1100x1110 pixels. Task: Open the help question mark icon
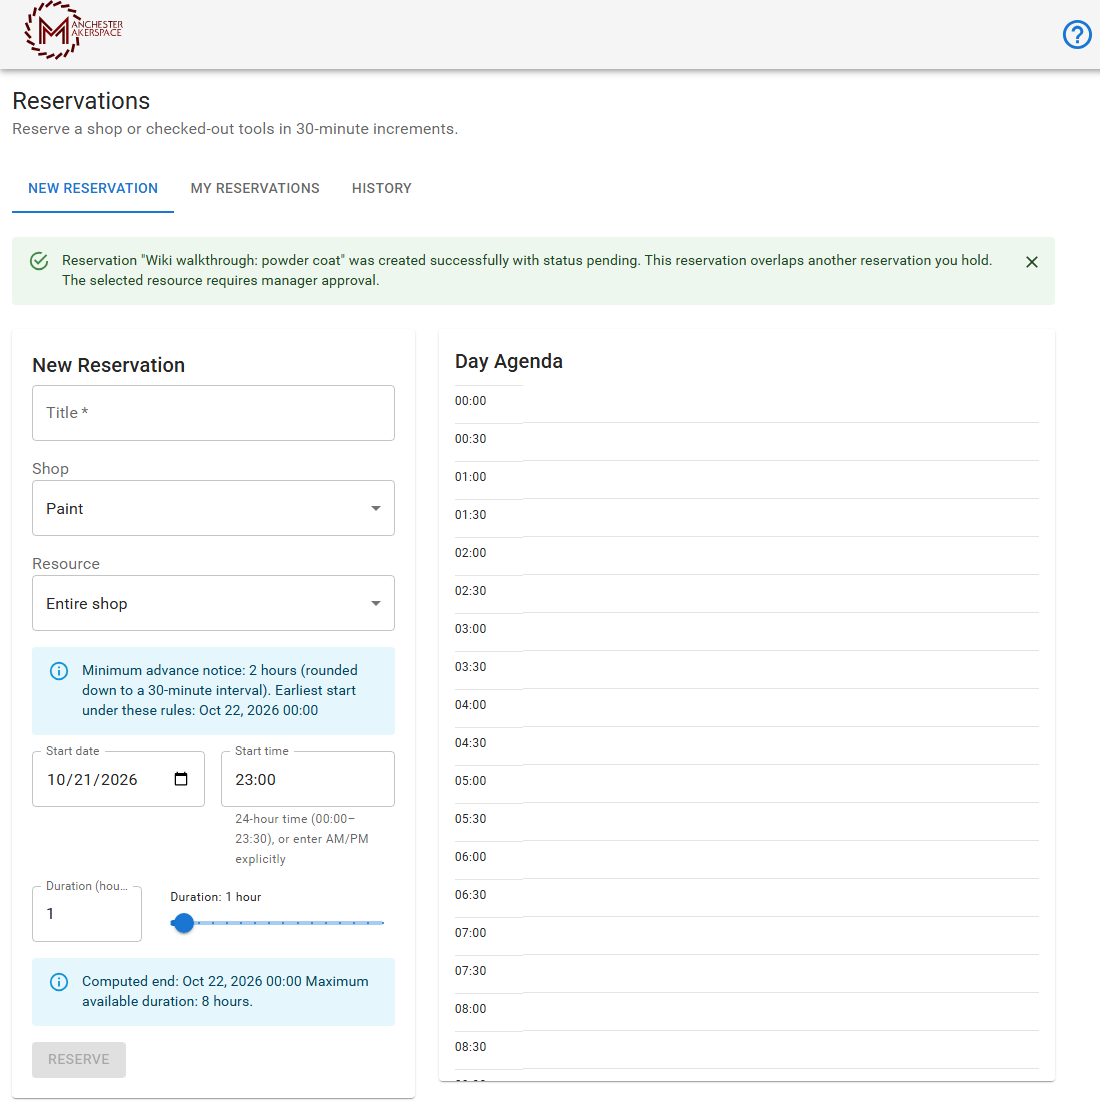[1077, 34]
